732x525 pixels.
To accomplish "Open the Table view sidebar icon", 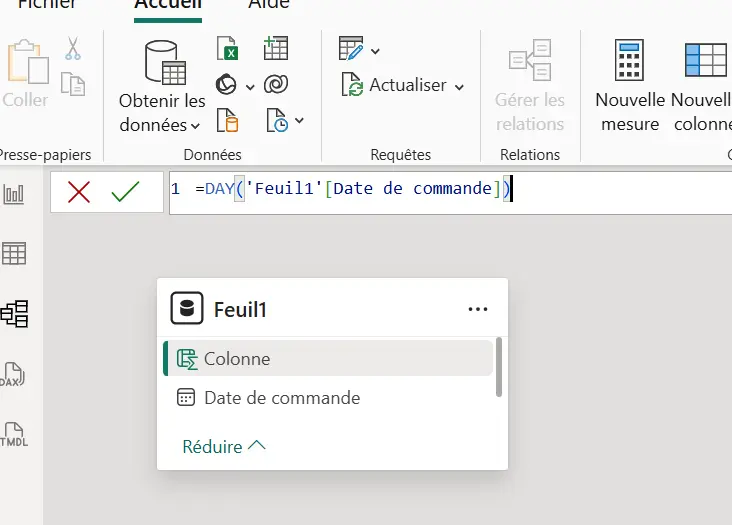I will point(14,254).
